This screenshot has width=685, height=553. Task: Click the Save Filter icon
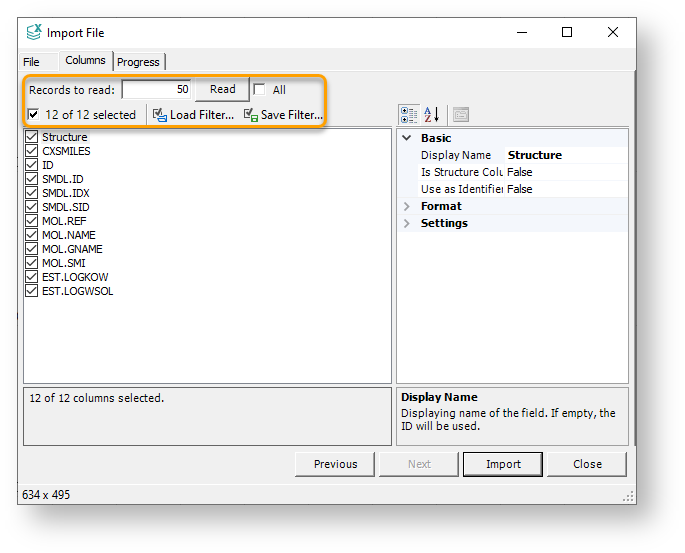click(251, 115)
